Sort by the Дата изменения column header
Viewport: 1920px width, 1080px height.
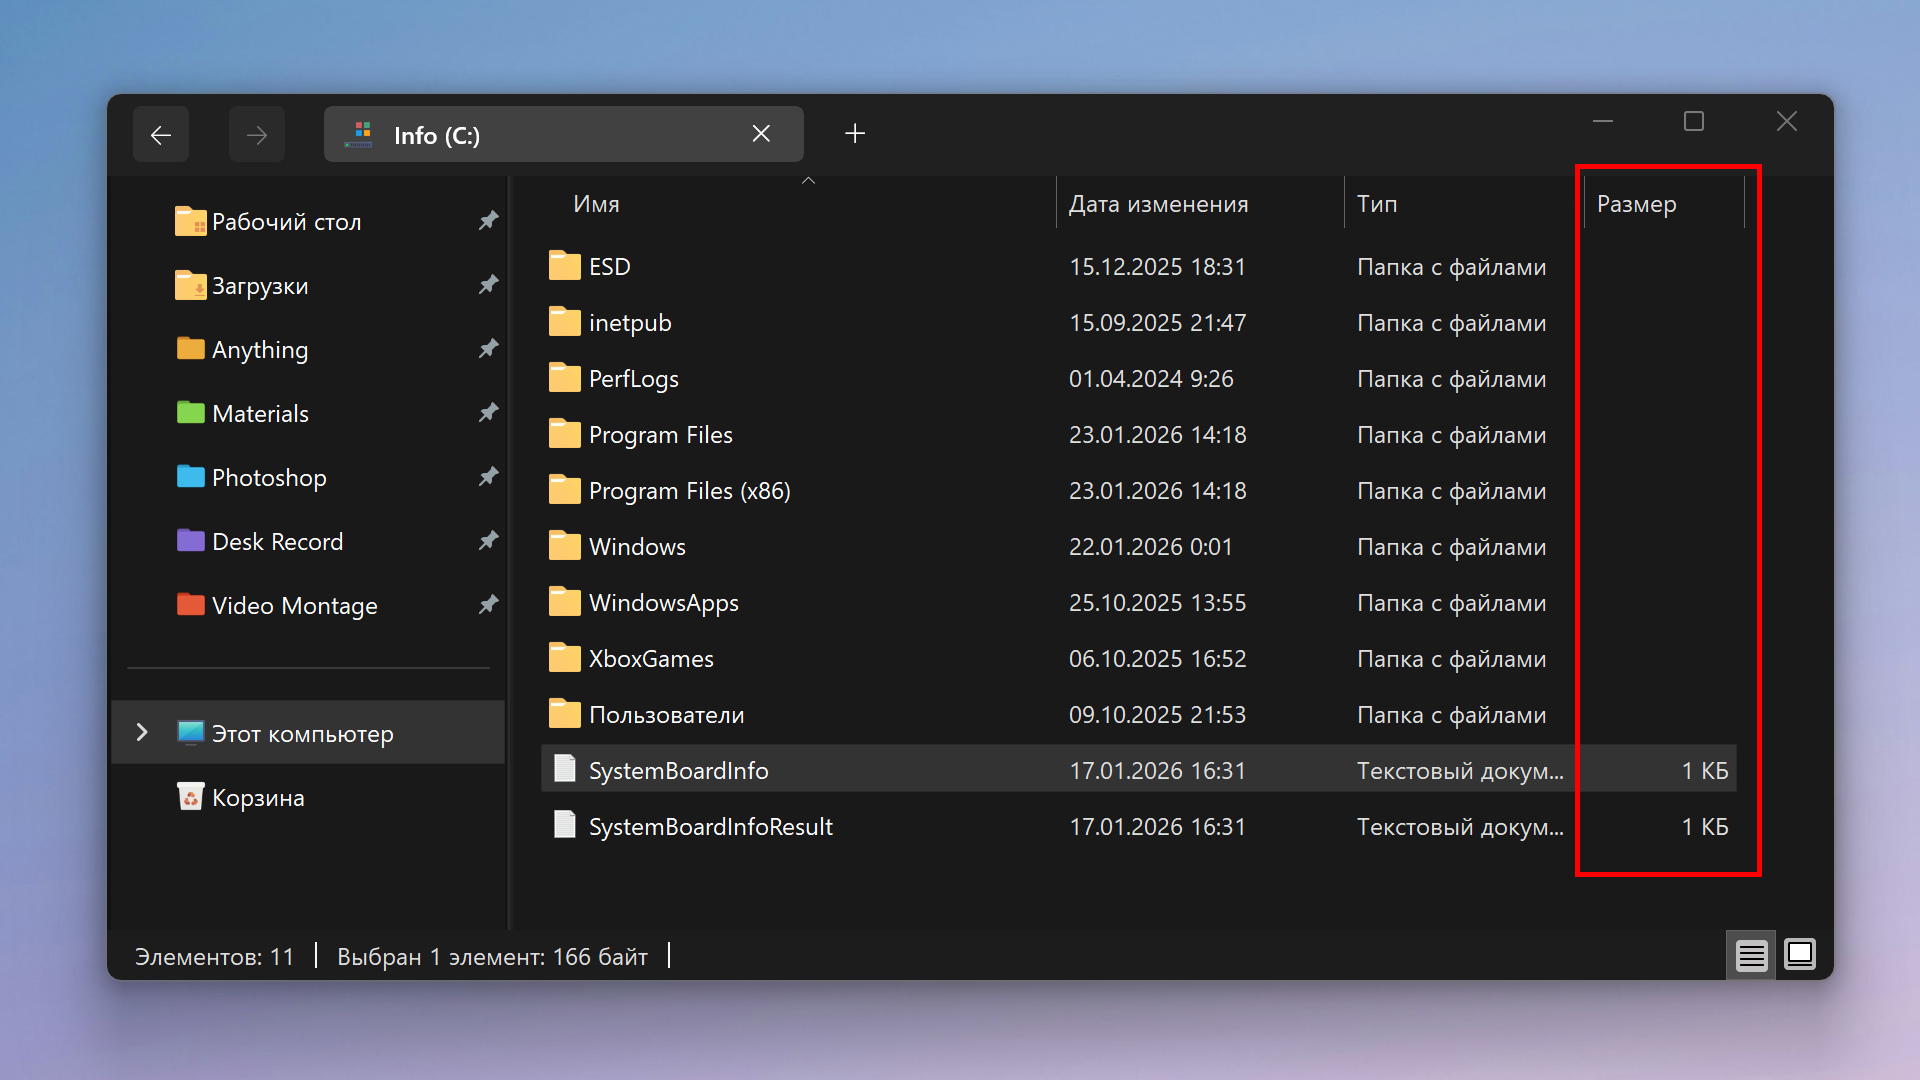1158,204
